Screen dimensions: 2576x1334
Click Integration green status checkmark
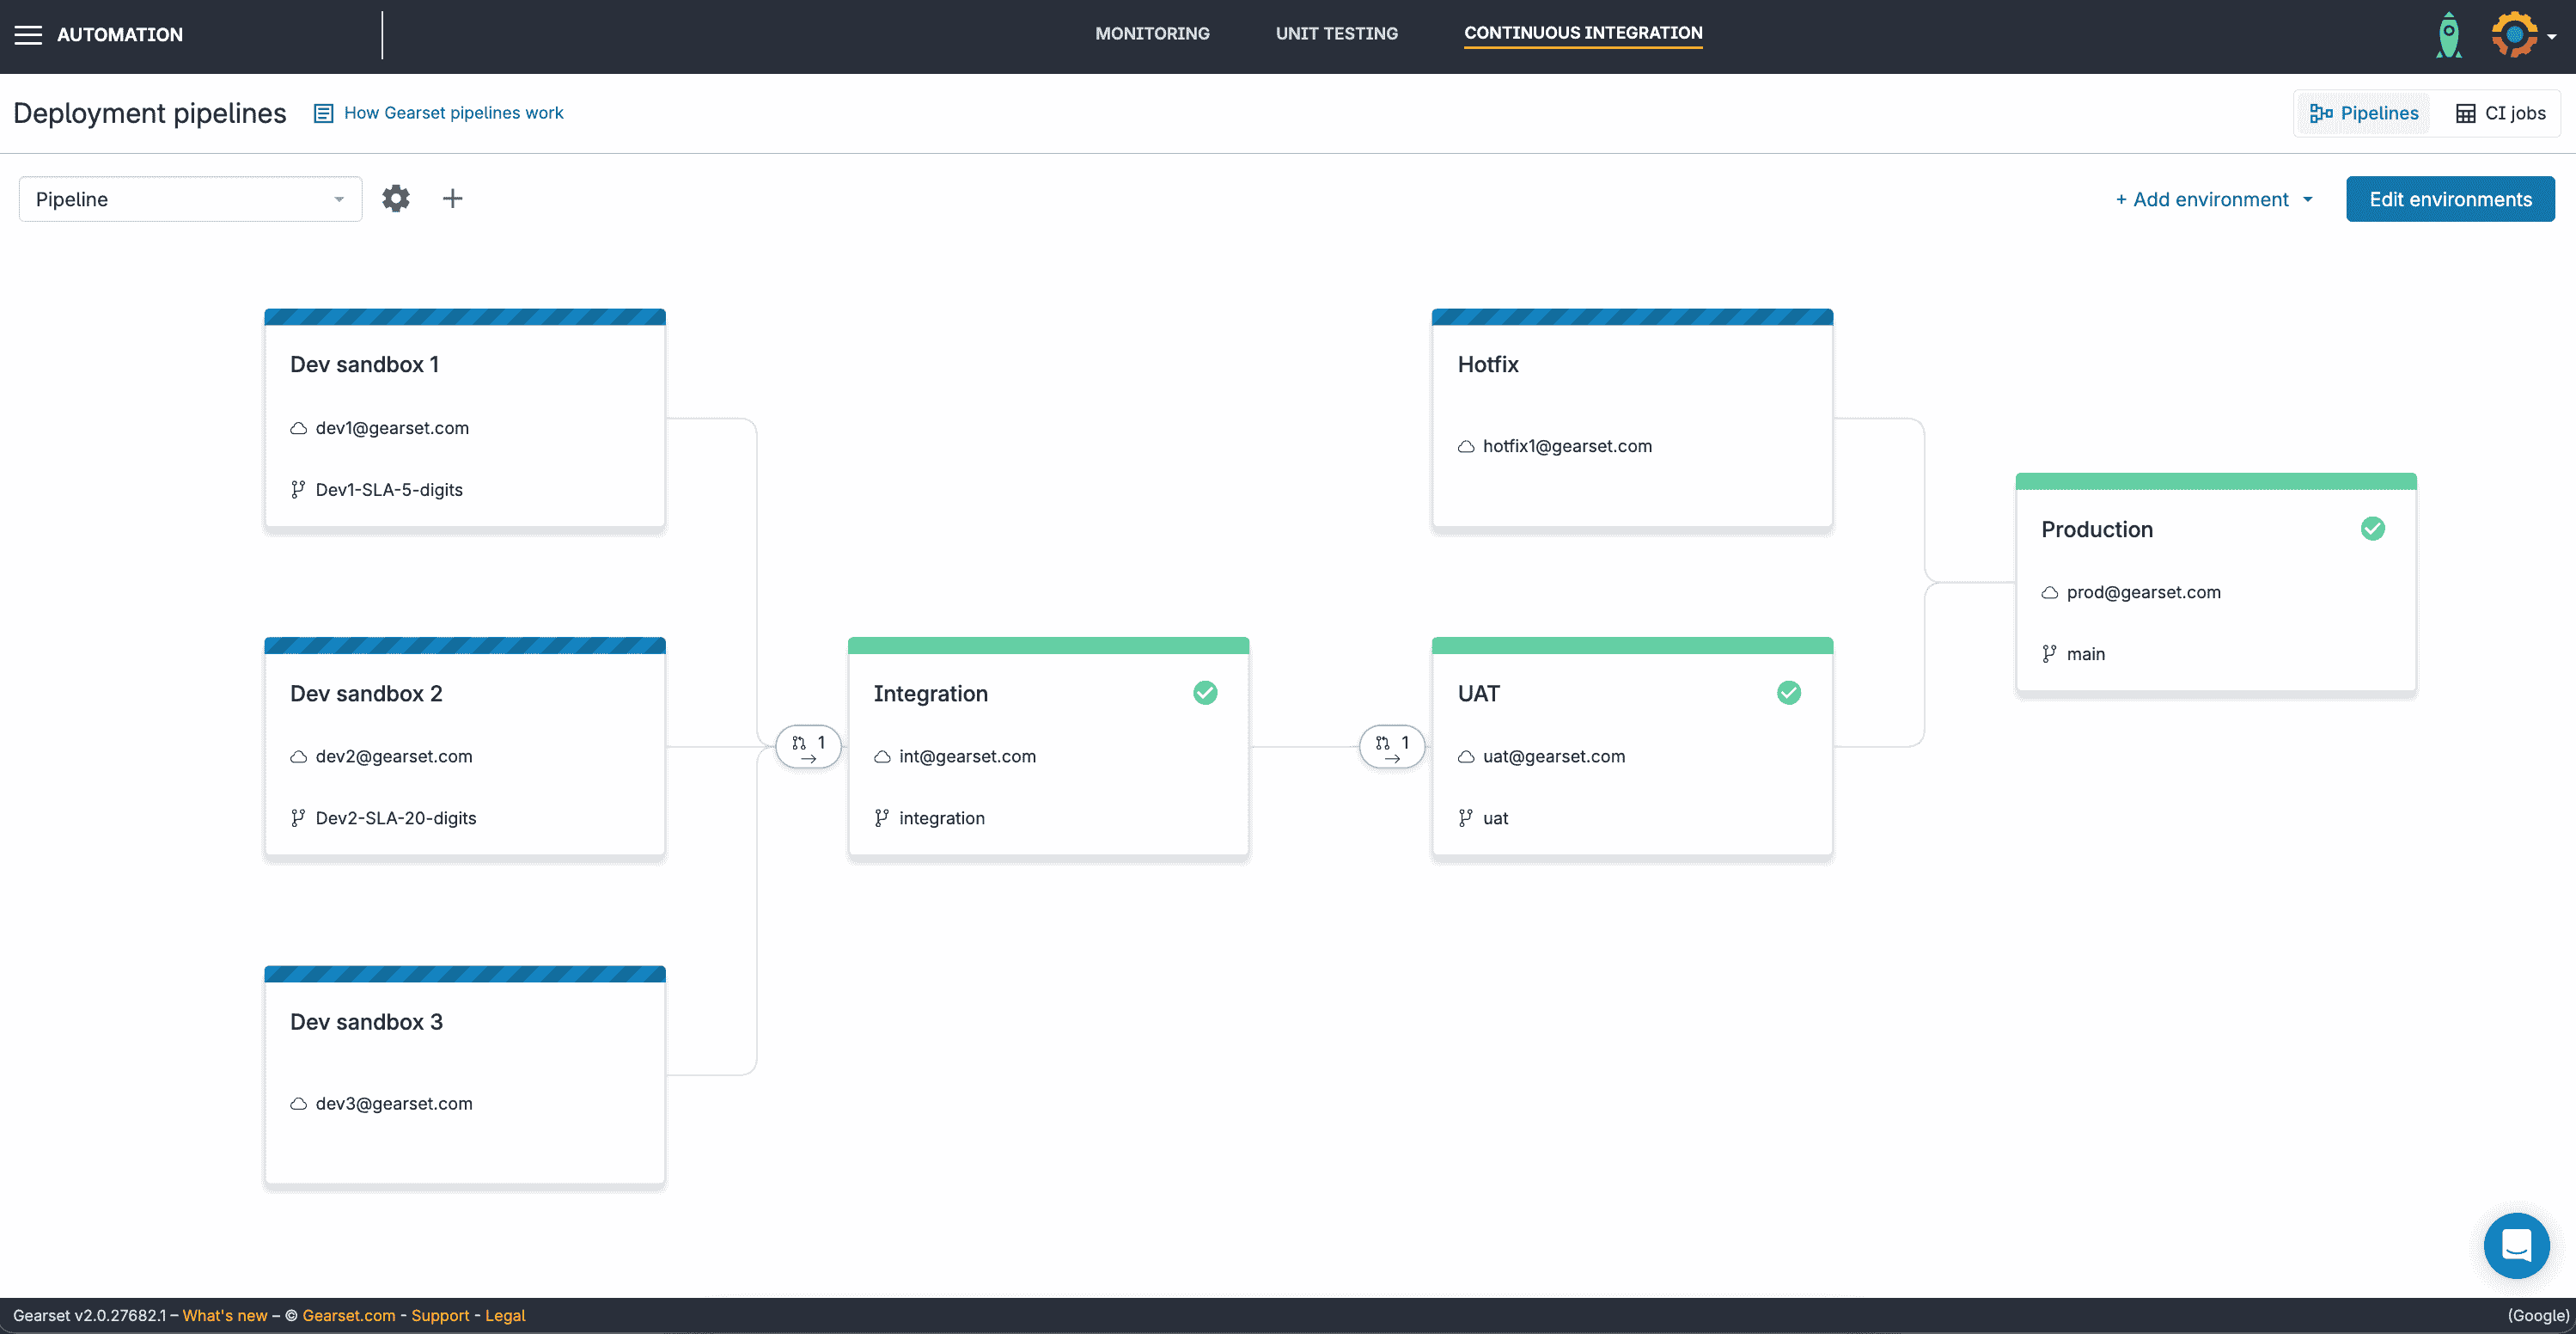[1205, 693]
